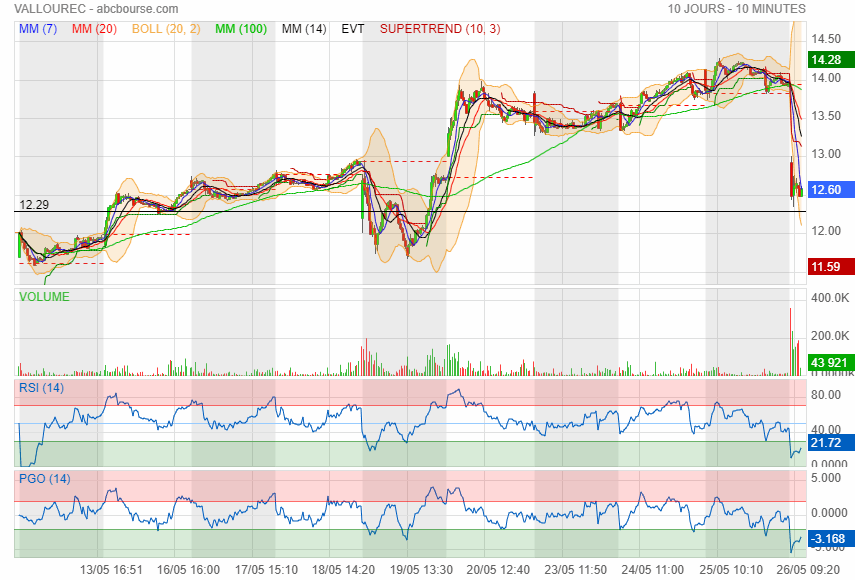Click the green 14.28 price tag
This screenshot has height=580, width=855.
(x=826, y=60)
